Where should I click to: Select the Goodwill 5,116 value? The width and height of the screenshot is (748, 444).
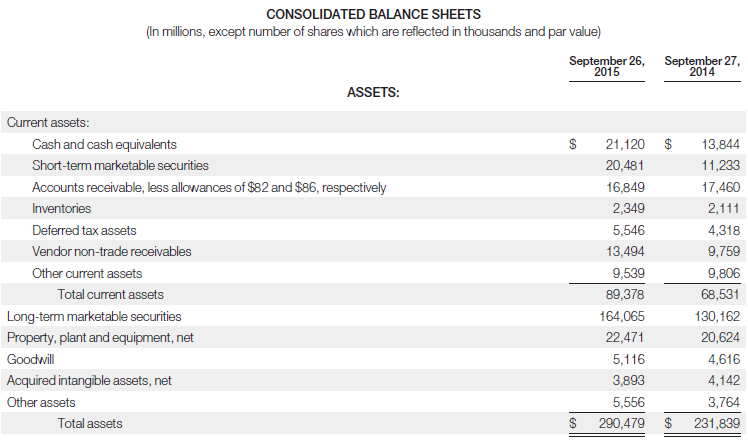[628, 359]
